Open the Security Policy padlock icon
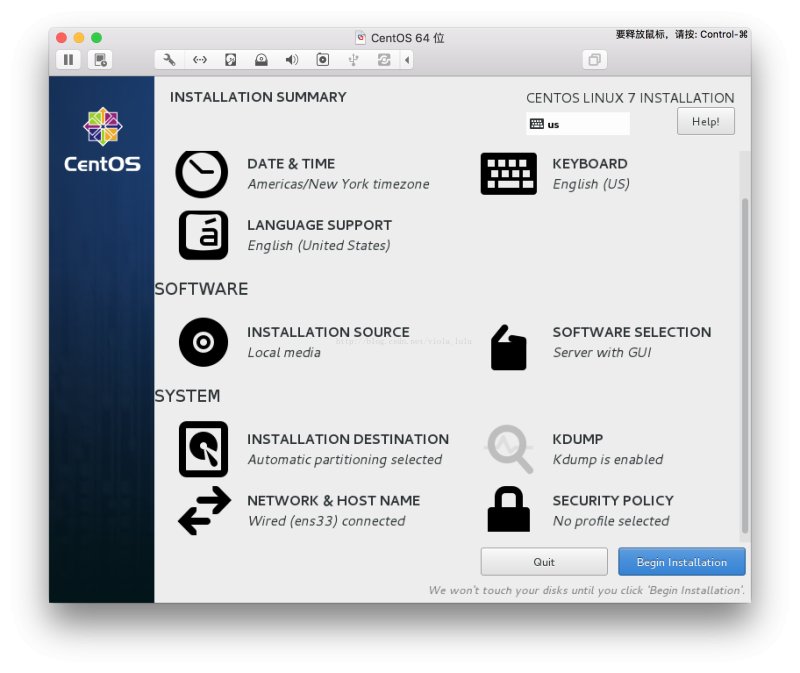This screenshot has width=800, height=673. (508, 509)
